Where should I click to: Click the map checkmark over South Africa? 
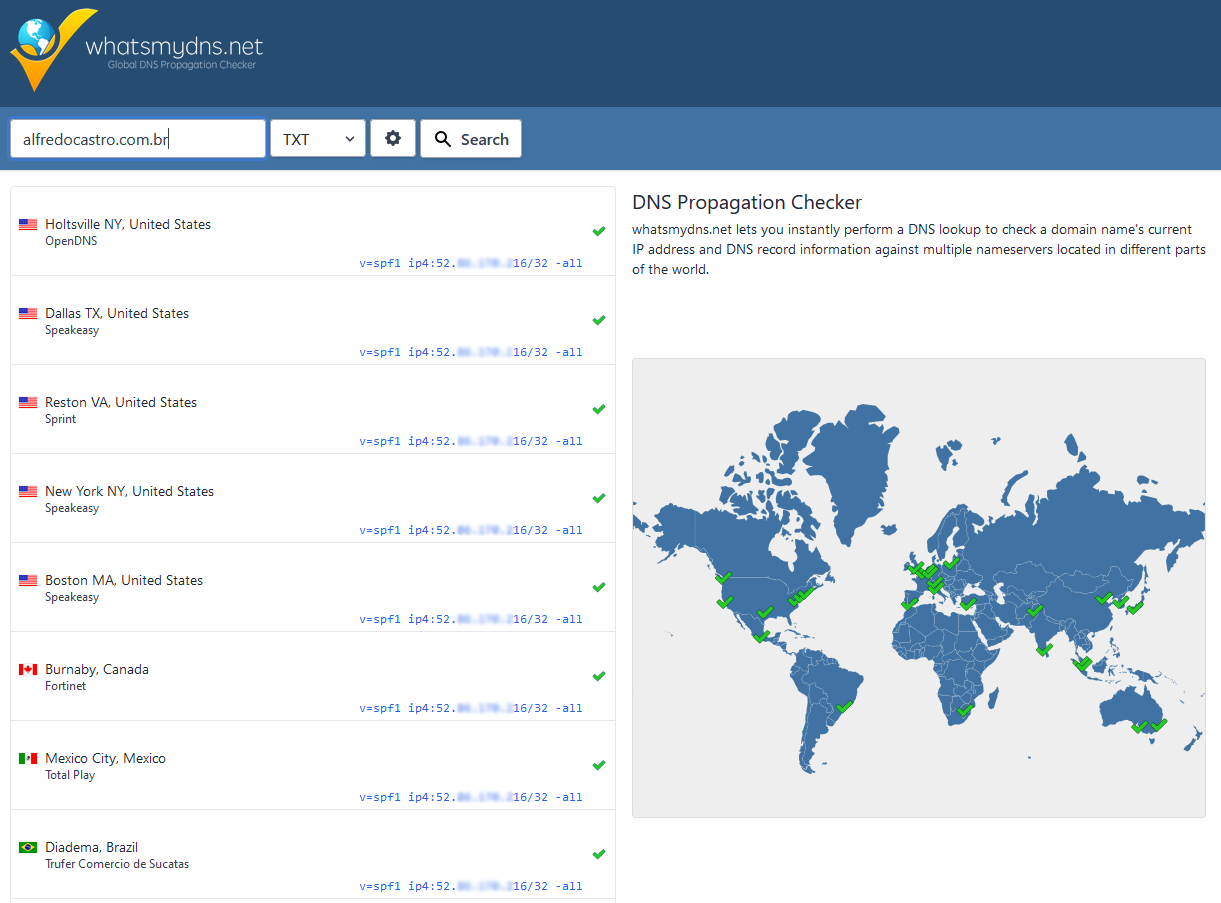(x=965, y=709)
